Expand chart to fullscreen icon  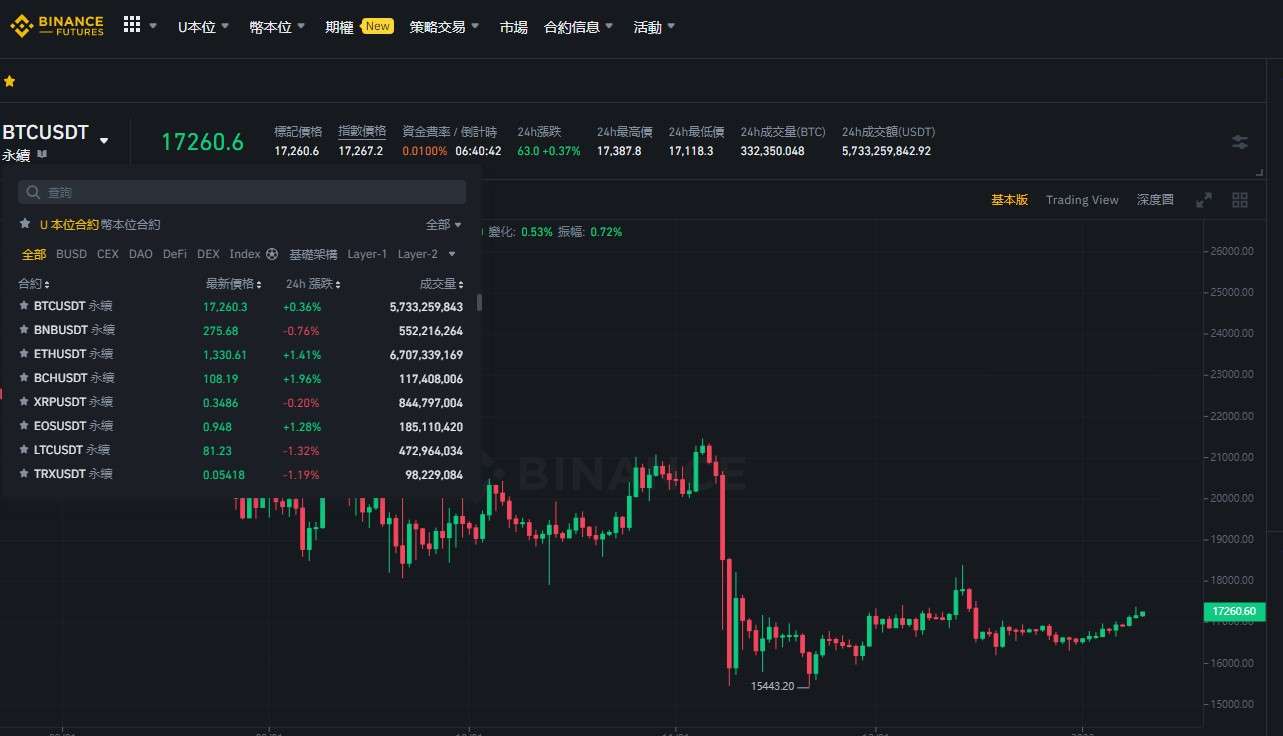click(x=1204, y=200)
